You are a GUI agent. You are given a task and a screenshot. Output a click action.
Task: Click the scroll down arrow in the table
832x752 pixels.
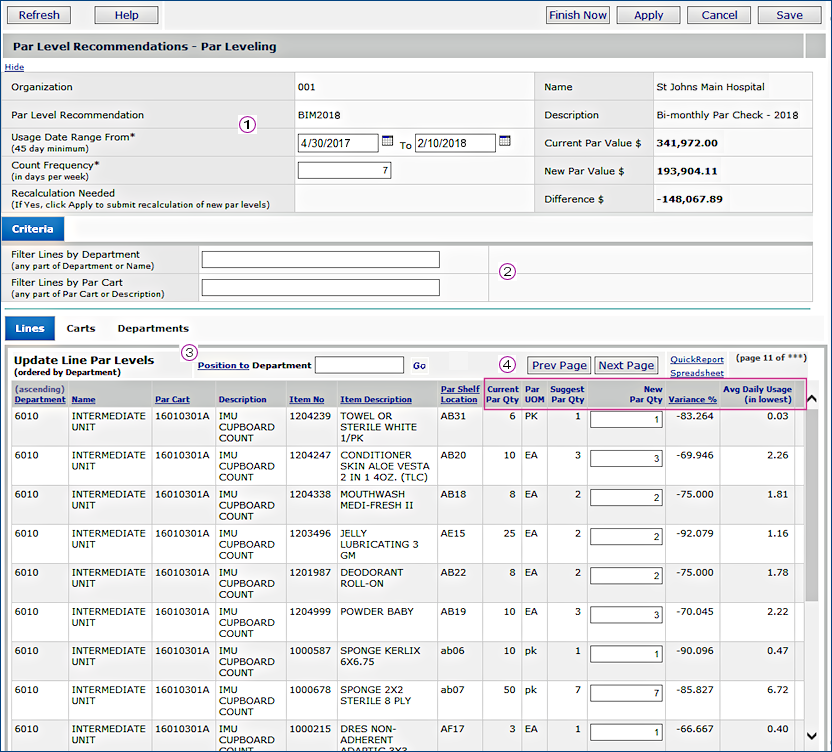click(811, 736)
